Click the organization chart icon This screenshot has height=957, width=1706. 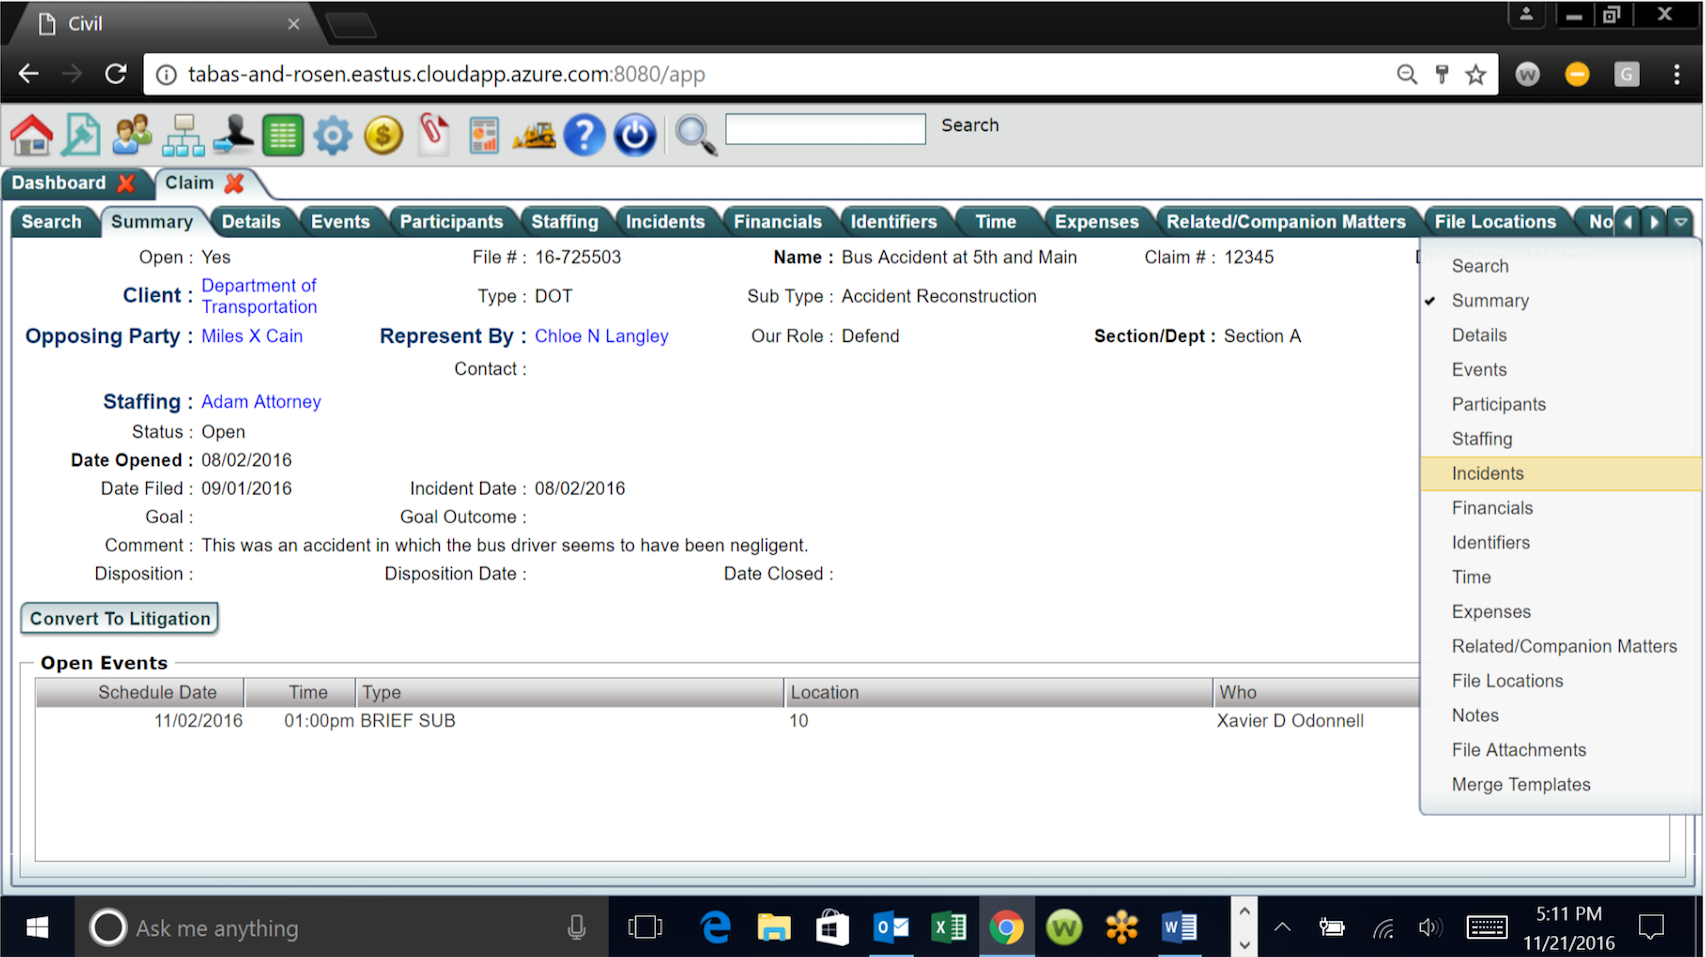[x=182, y=134]
